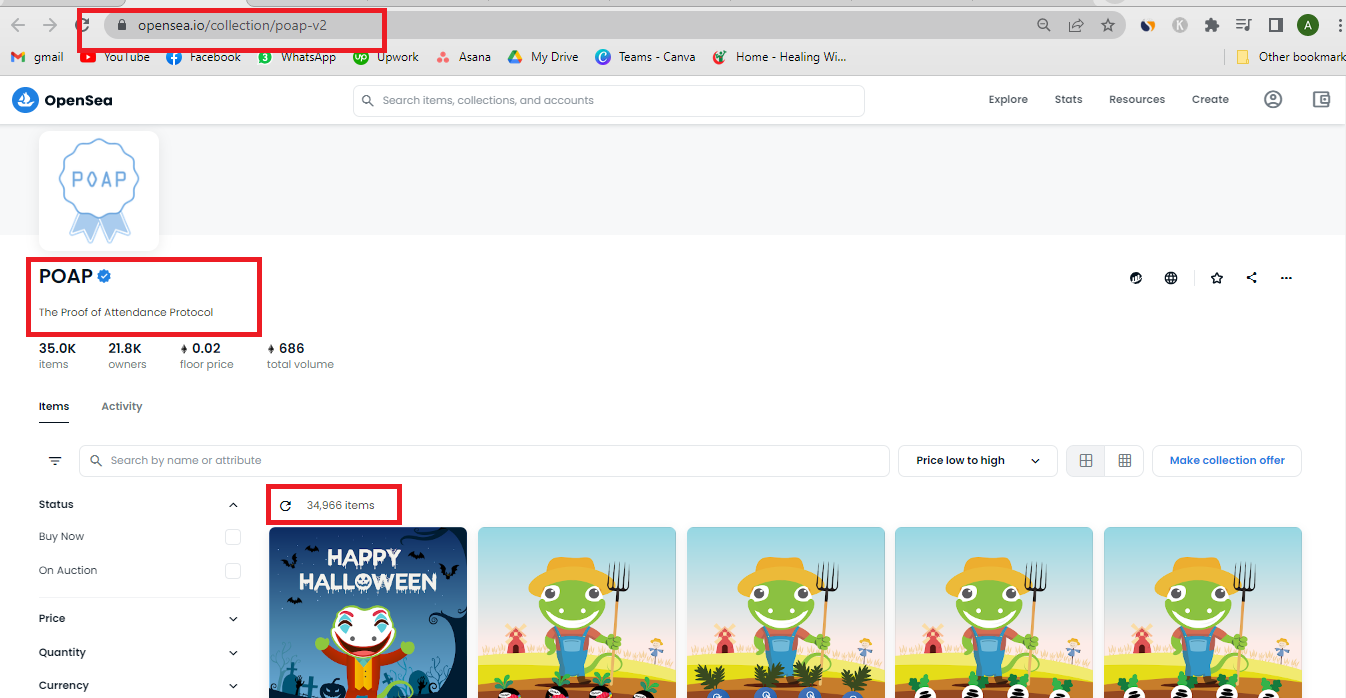Open the Asana bookmark

[463, 57]
